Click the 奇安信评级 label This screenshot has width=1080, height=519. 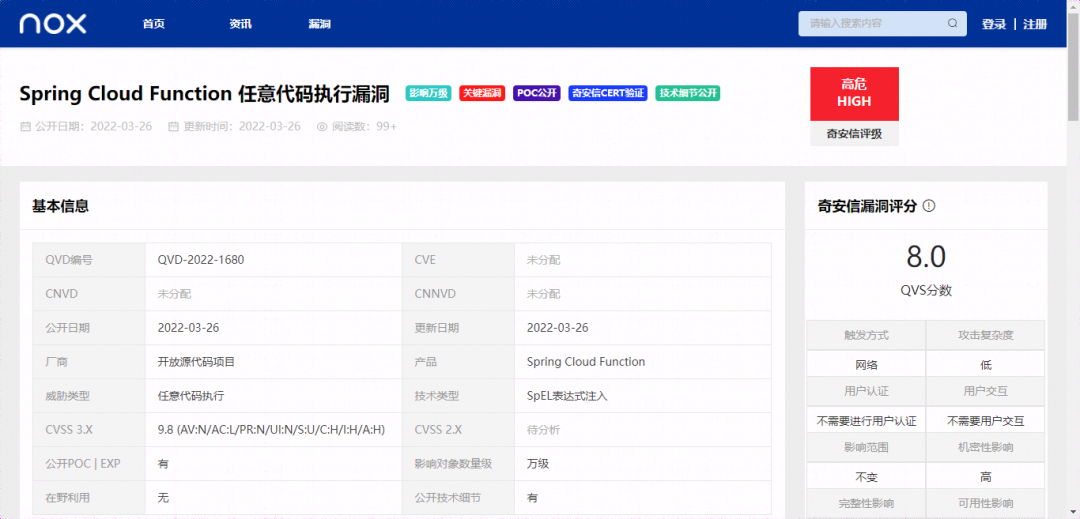[x=854, y=134]
